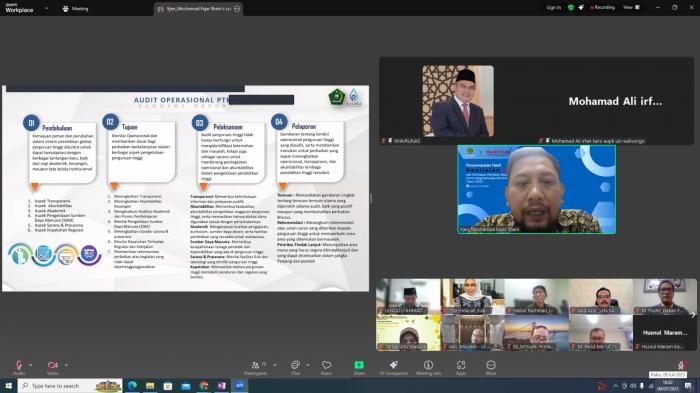This screenshot has height=393, width=700.
Task: Switch to the Meeting tab
Action: (x=75, y=8)
